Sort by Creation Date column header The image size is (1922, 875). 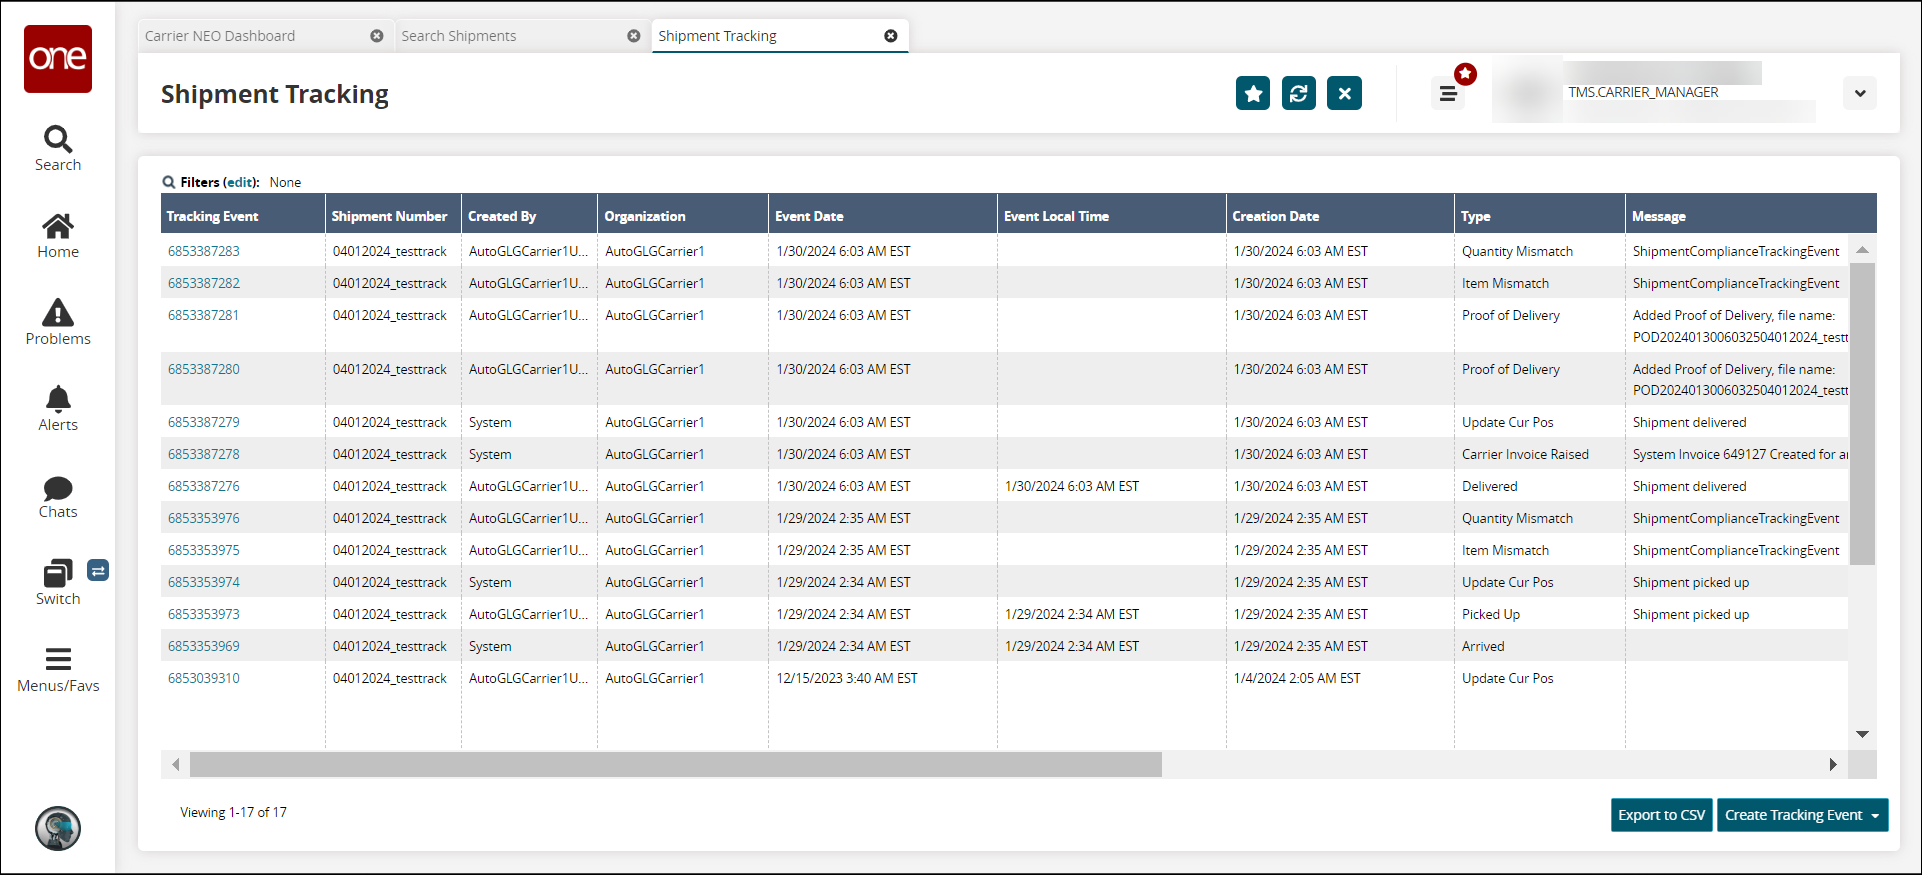(1340, 215)
